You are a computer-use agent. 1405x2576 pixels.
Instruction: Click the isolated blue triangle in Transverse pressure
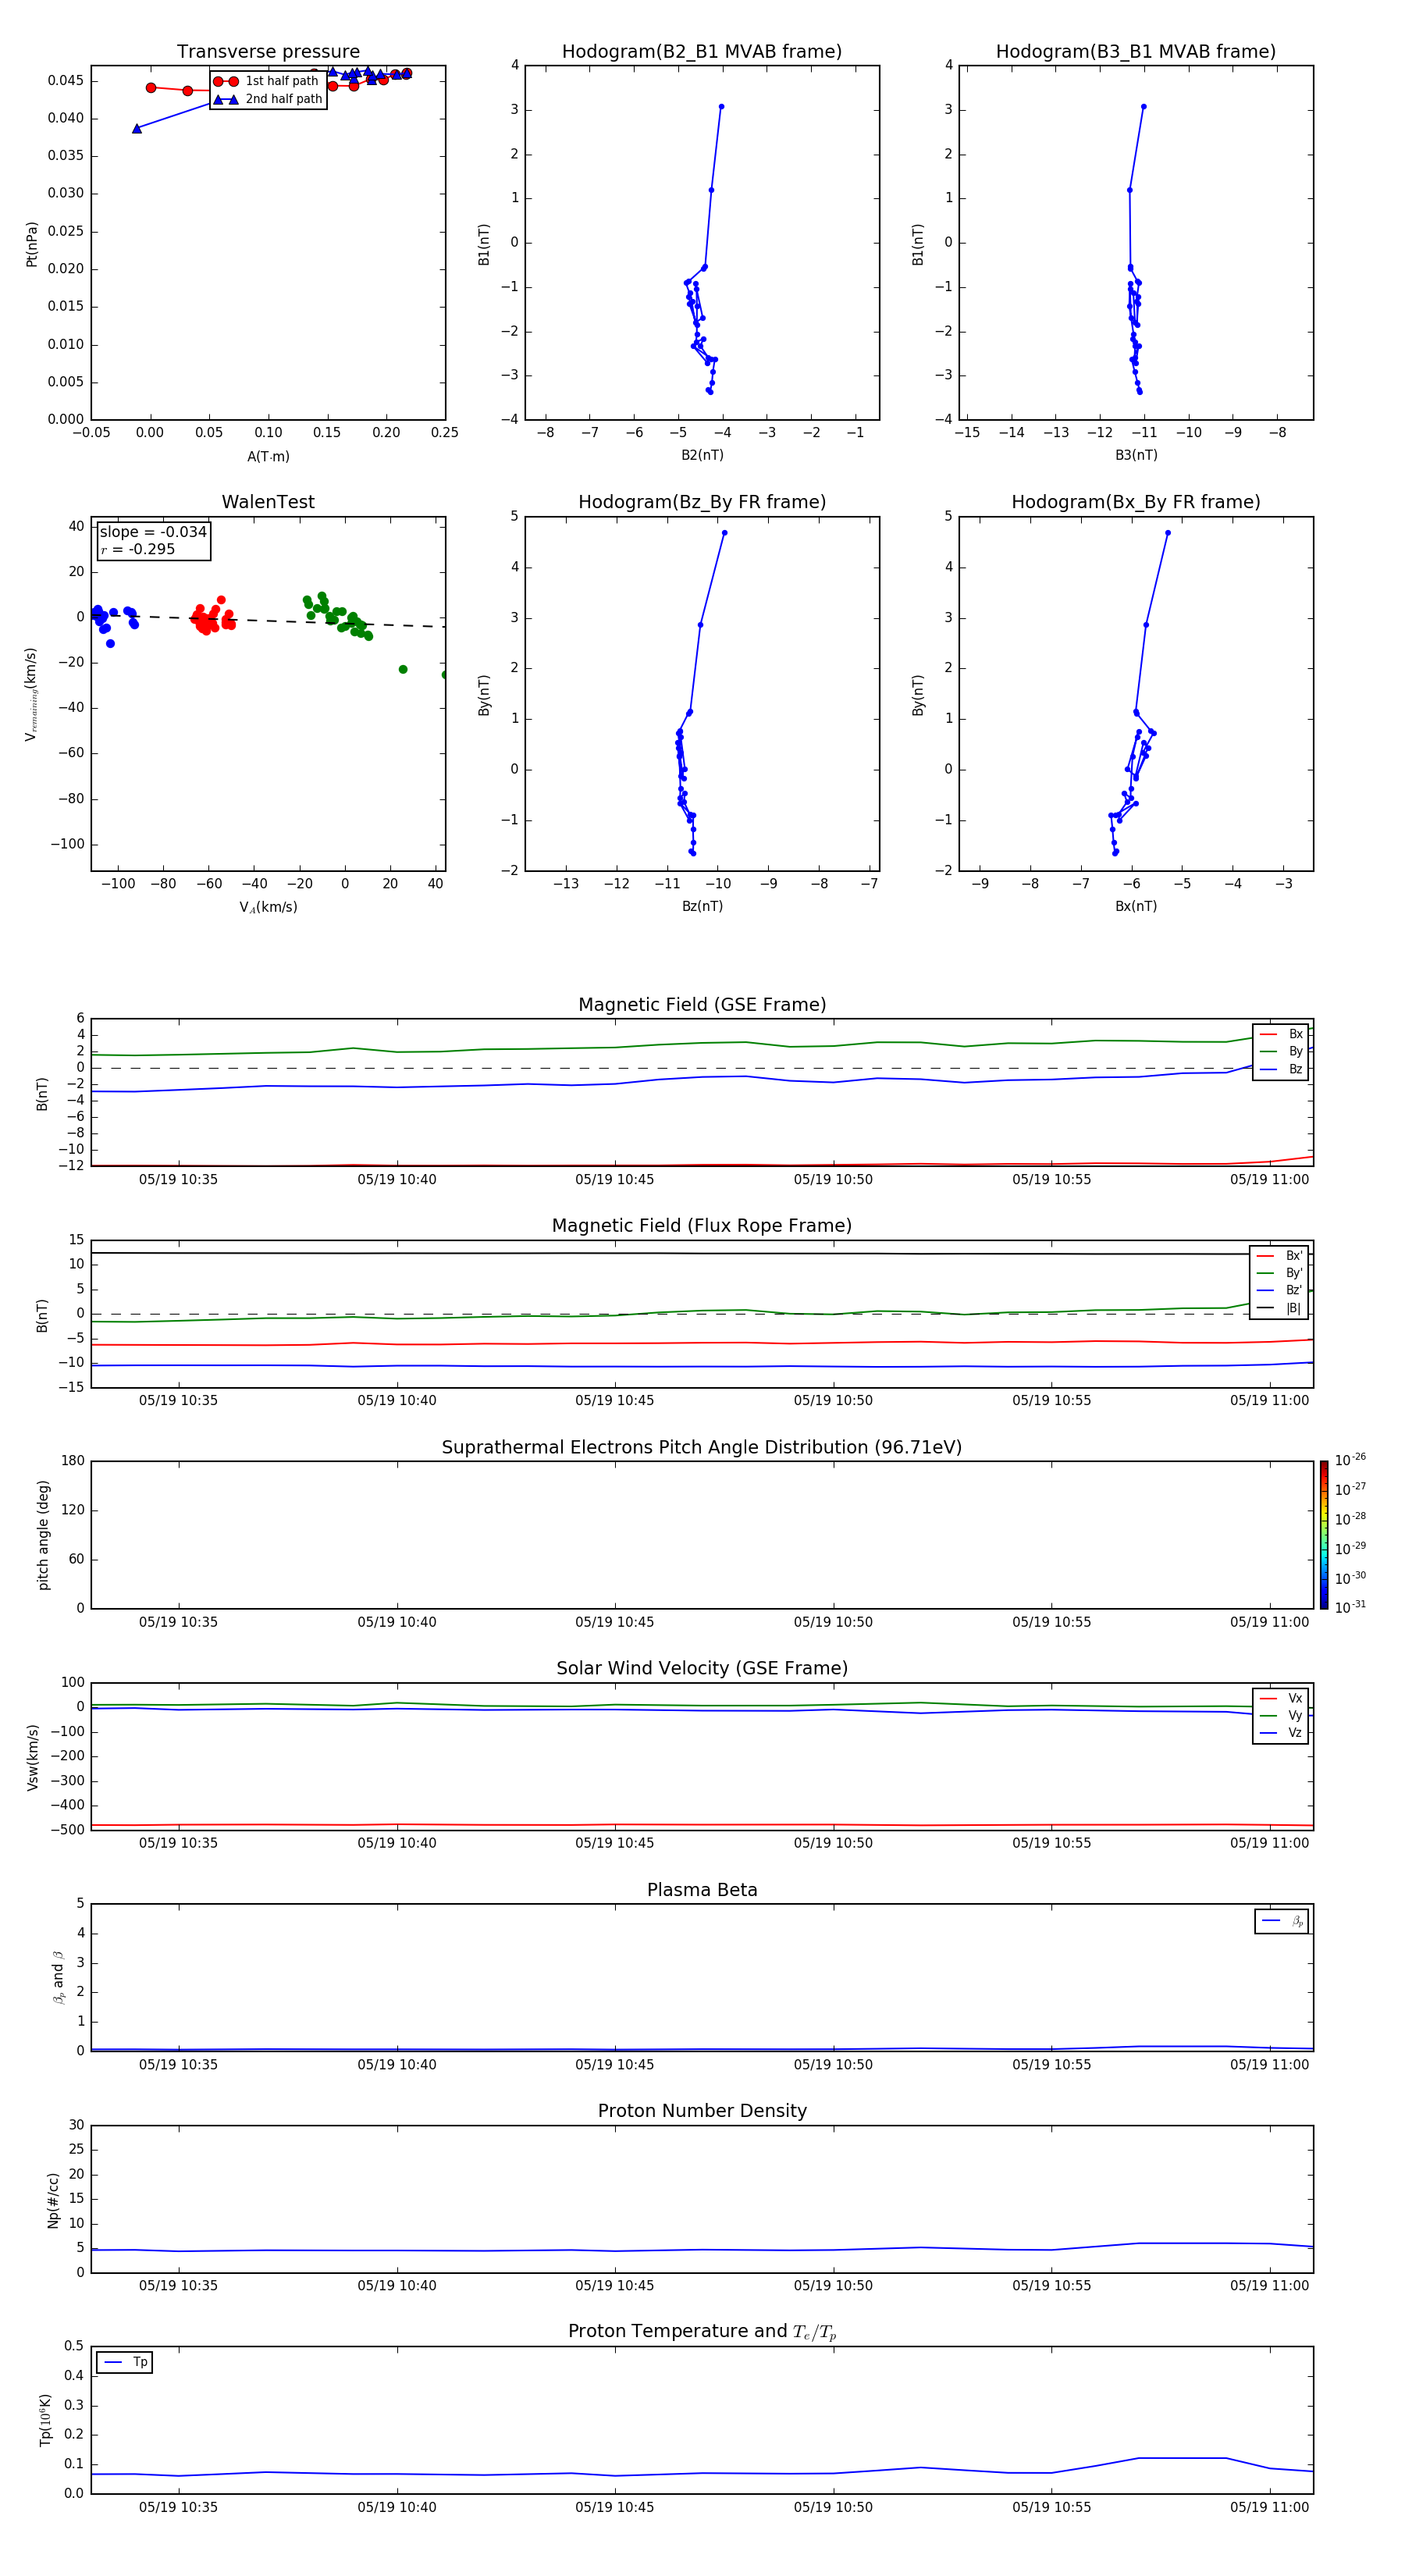coord(137,128)
